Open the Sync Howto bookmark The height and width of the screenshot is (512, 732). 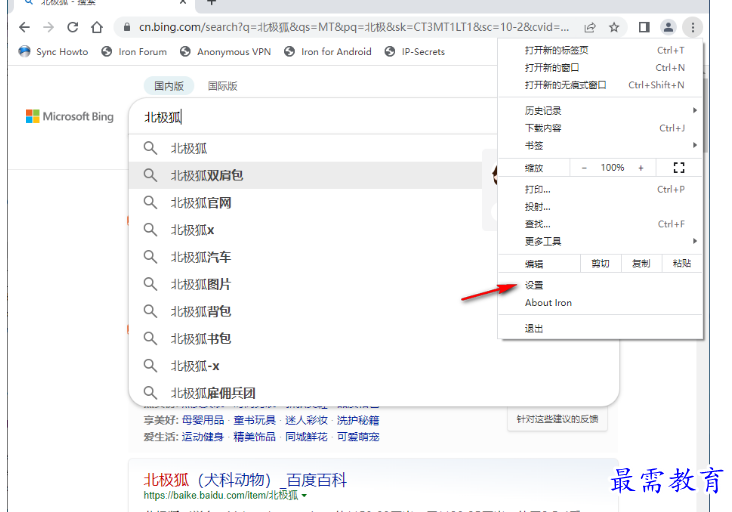point(53,52)
